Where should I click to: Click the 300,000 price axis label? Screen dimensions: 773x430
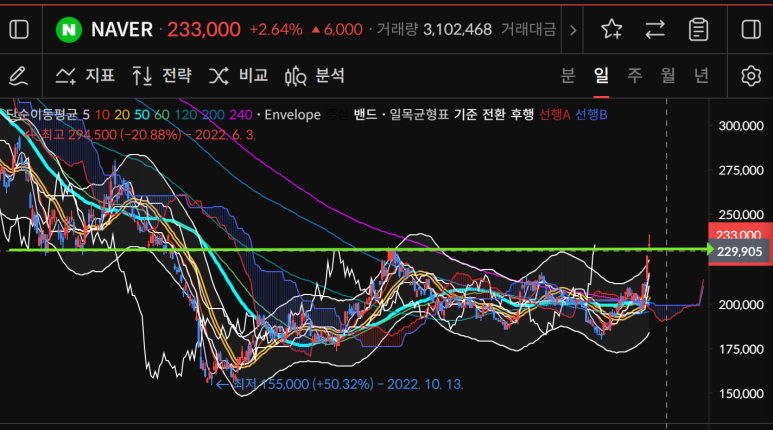coord(741,126)
